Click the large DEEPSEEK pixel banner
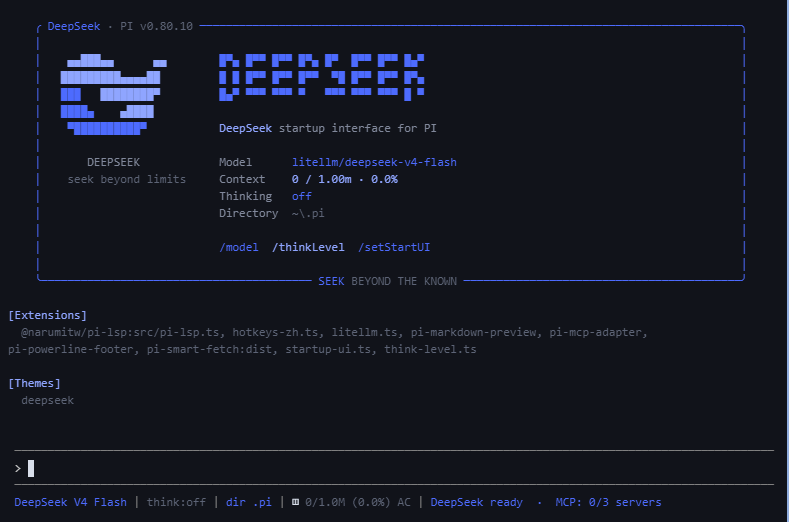789x522 pixels. [x=322, y=77]
